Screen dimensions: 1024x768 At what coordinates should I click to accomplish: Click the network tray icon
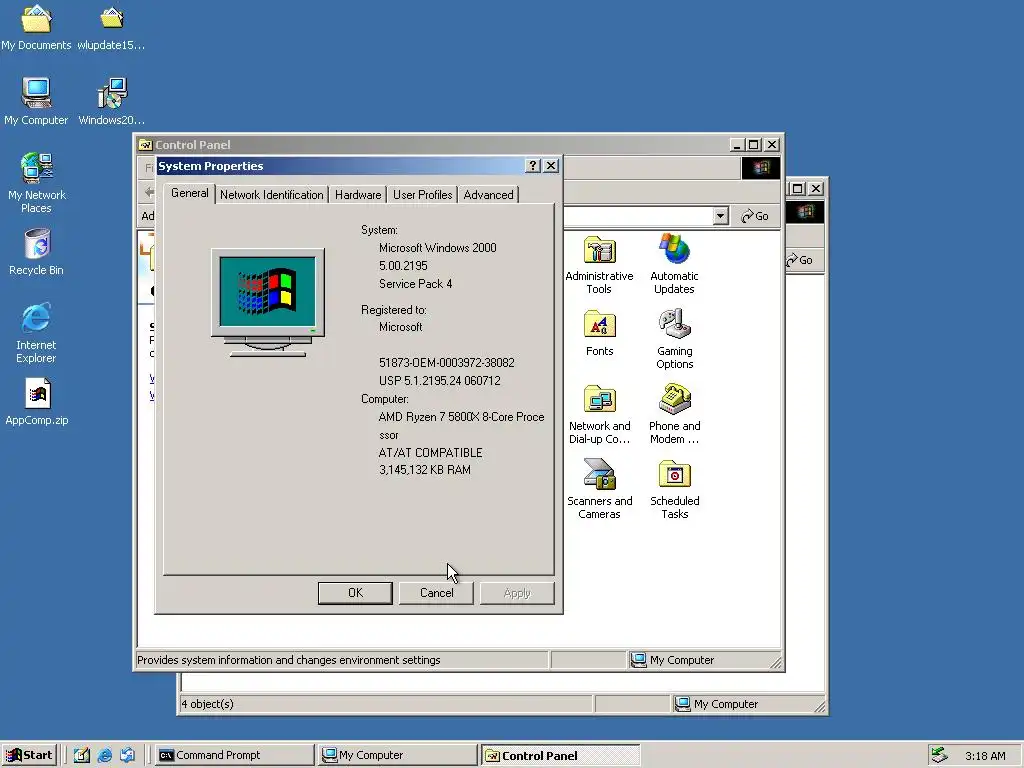pos(939,755)
